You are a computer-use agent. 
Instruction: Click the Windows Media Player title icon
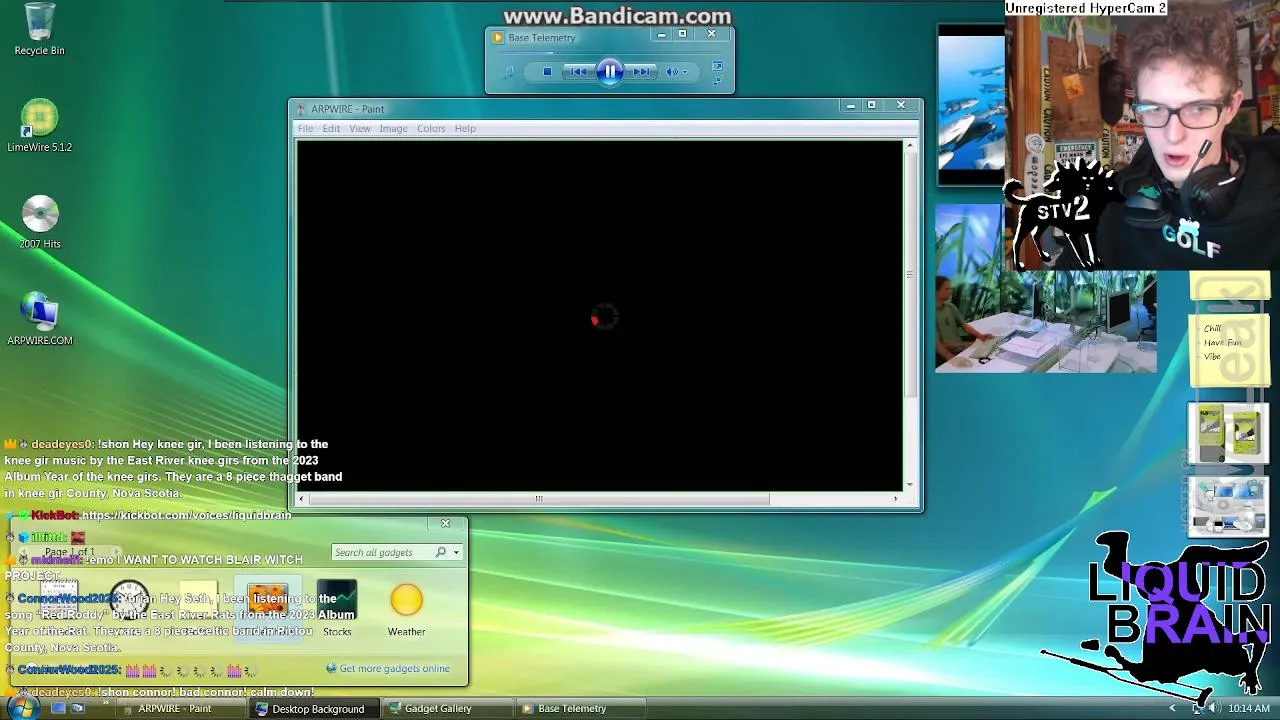tap(498, 38)
